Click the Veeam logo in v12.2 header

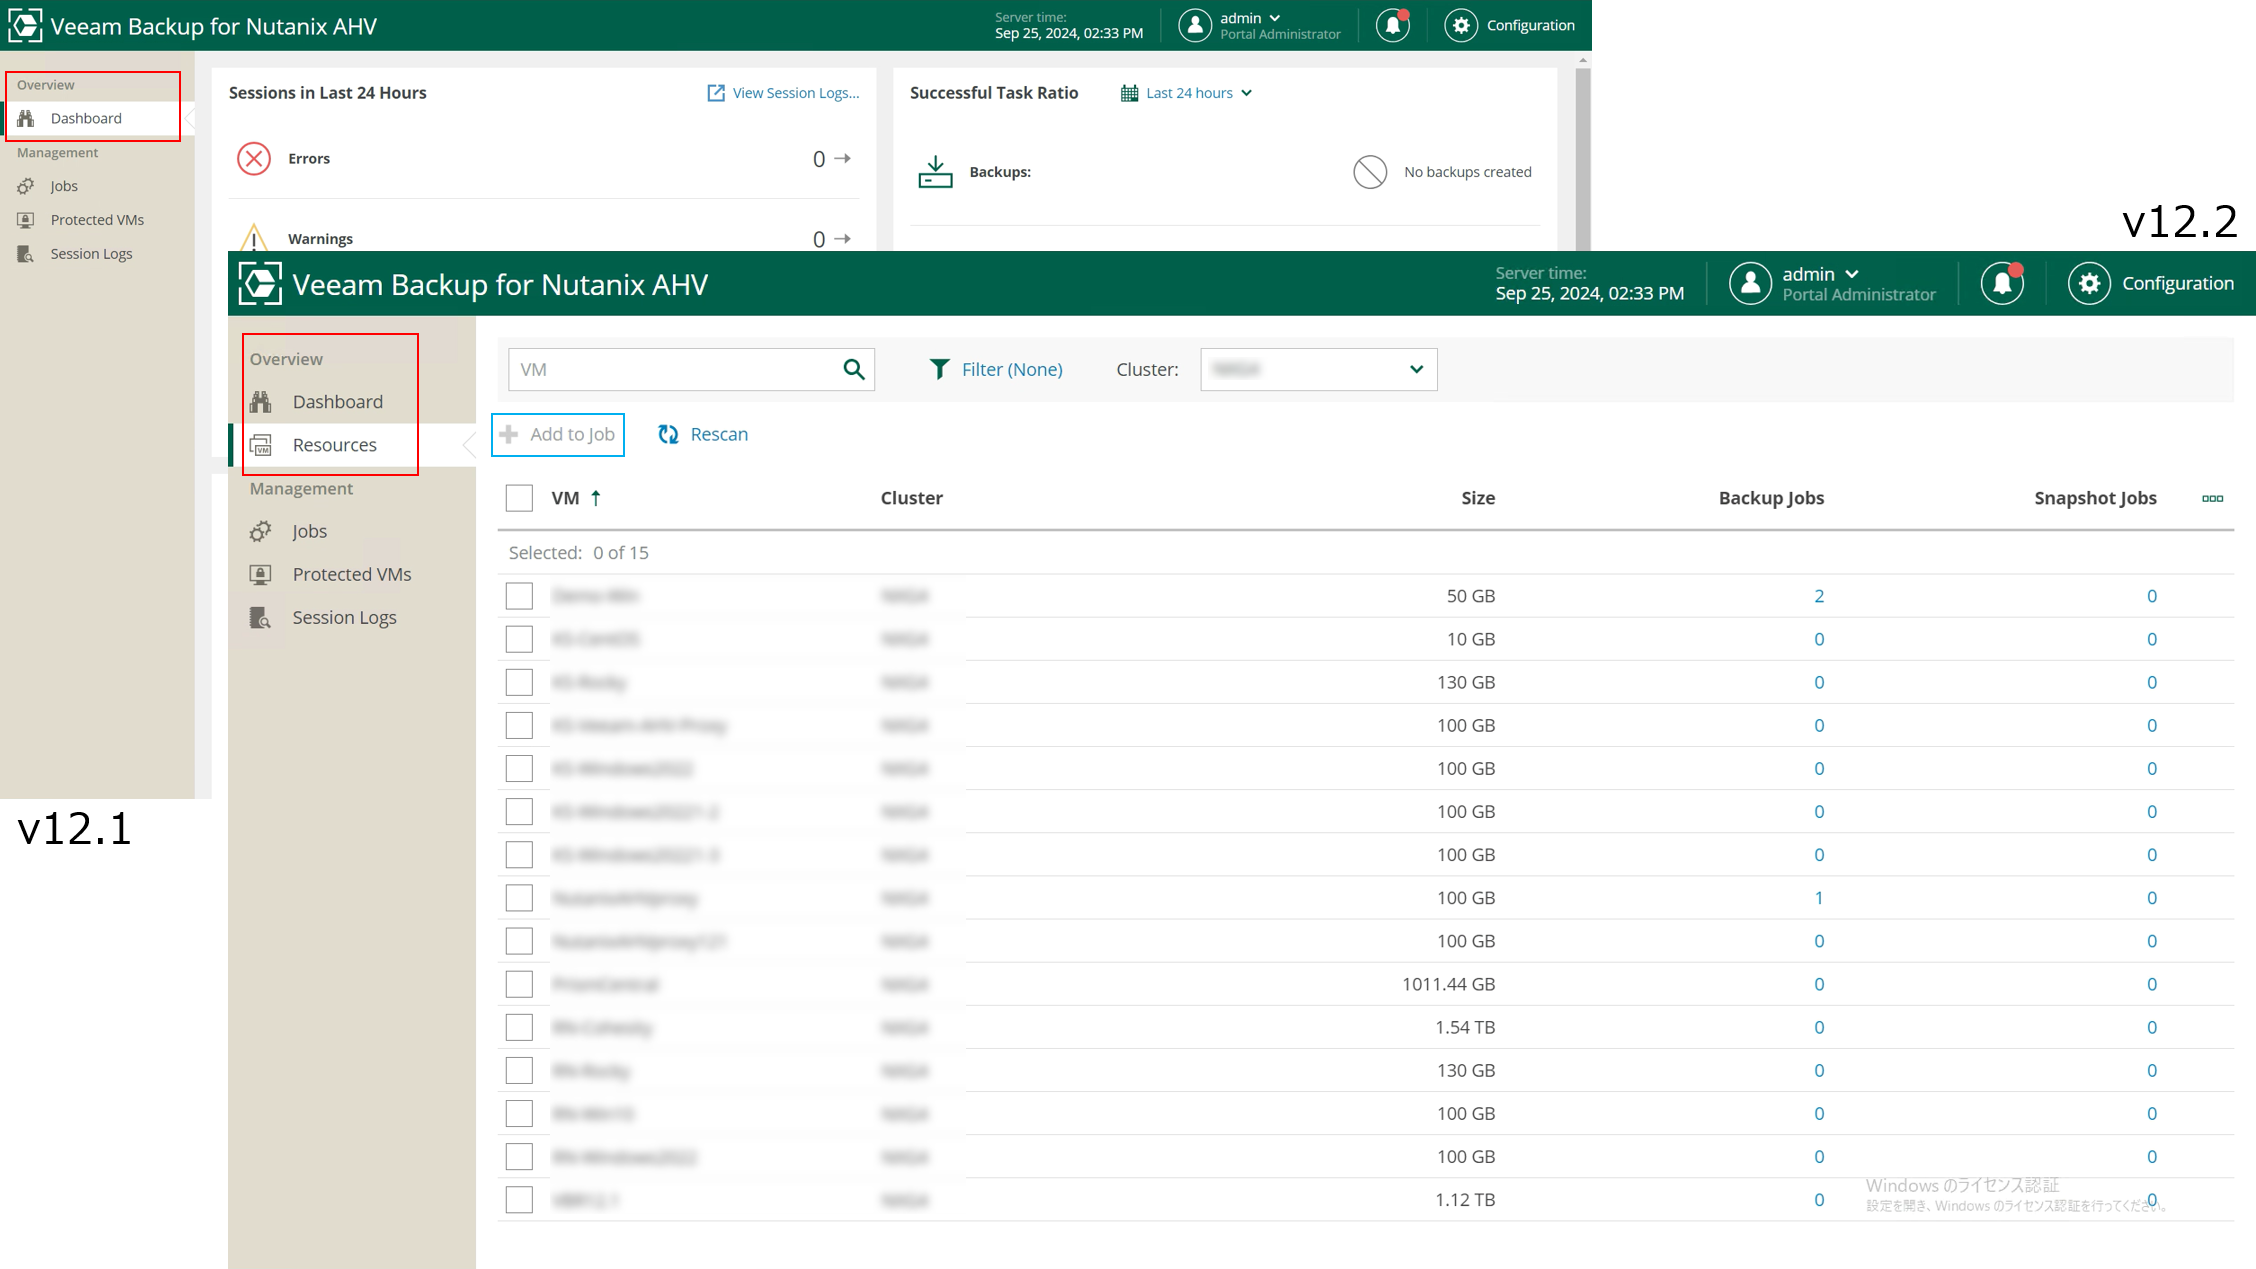point(260,284)
